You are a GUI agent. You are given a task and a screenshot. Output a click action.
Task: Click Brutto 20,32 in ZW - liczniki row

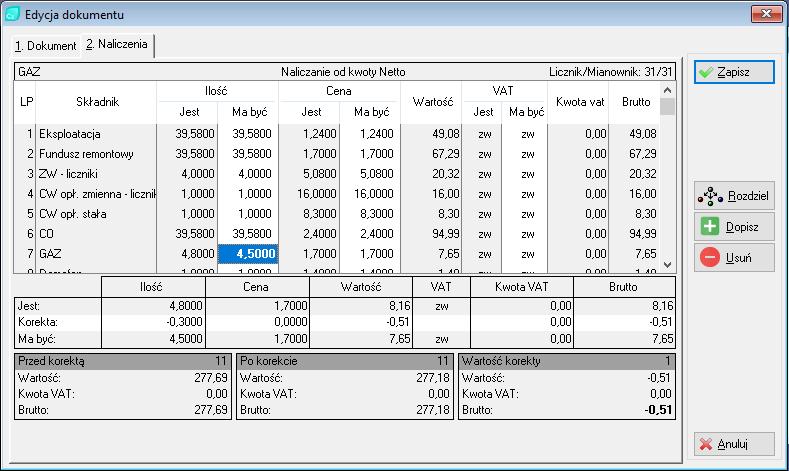pyautogui.click(x=643, y=174)
